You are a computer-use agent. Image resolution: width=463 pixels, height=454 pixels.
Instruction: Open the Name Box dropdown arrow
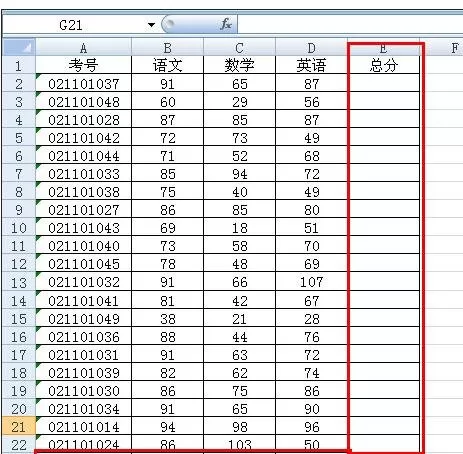click(151, 25)
